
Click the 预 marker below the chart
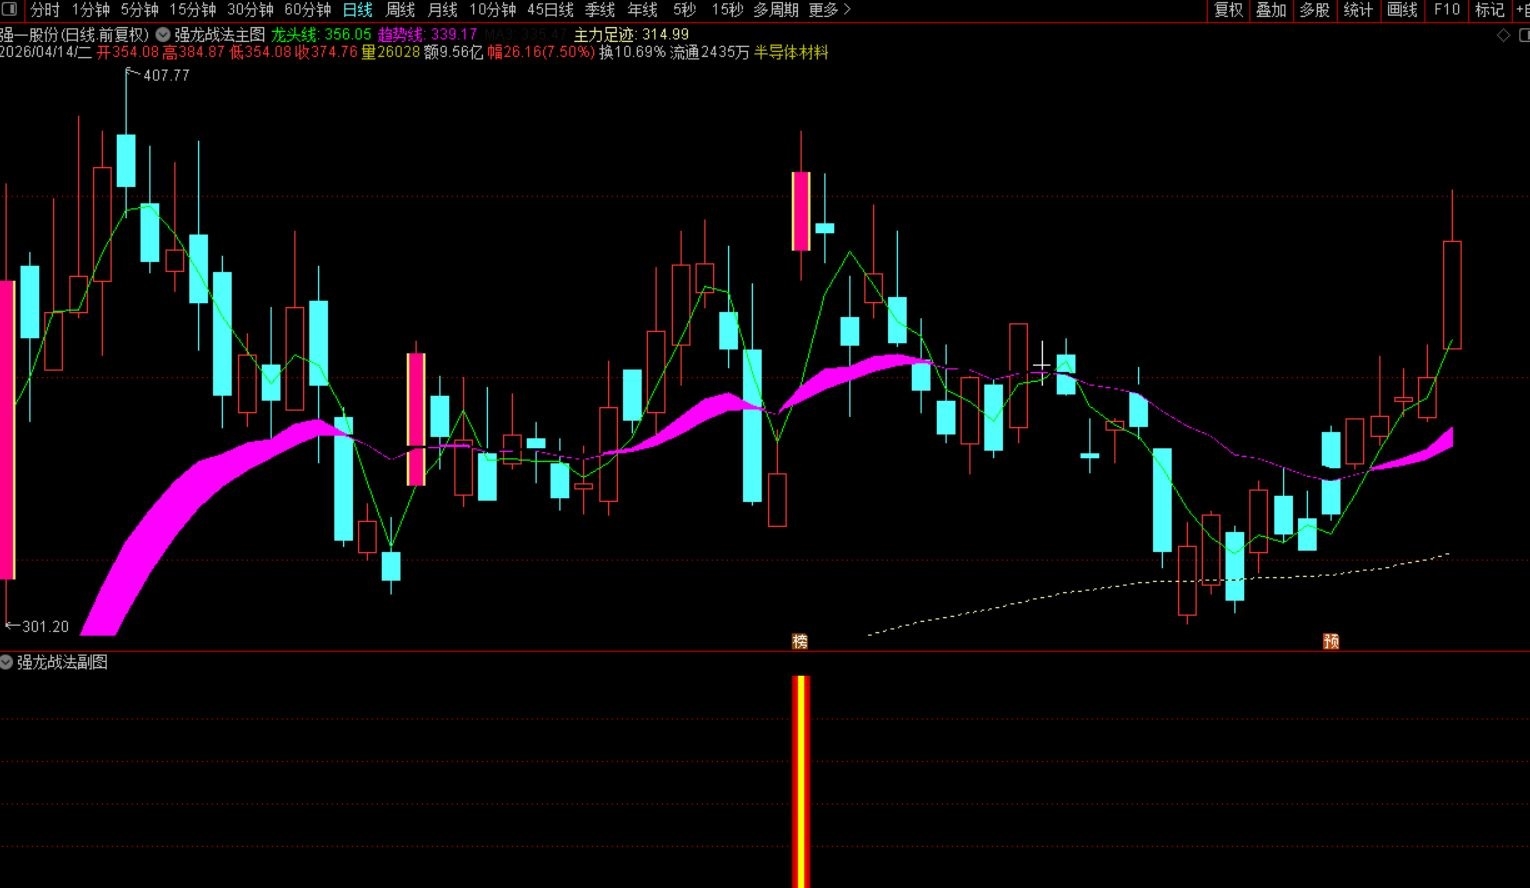click(1331, 642)
